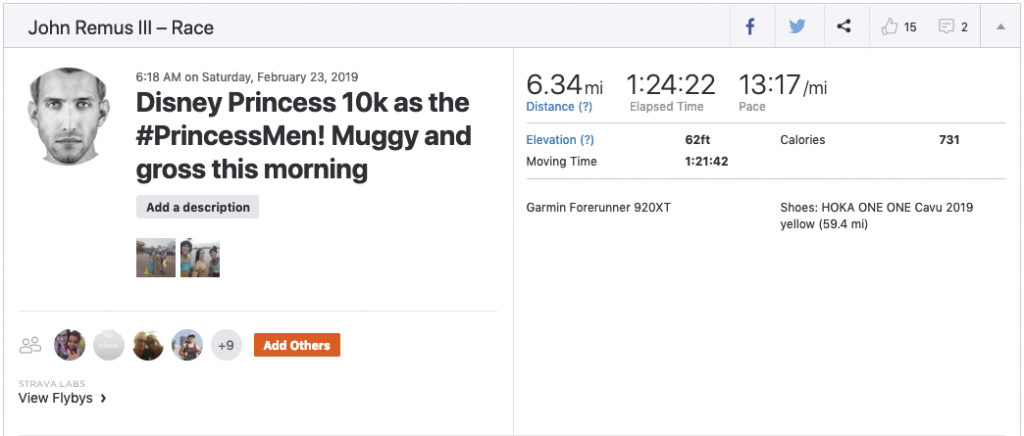Open the gray Strava placeholder avatar
Screen dimensions: 1024x436
pyautogui.click(x=108, y=346)
